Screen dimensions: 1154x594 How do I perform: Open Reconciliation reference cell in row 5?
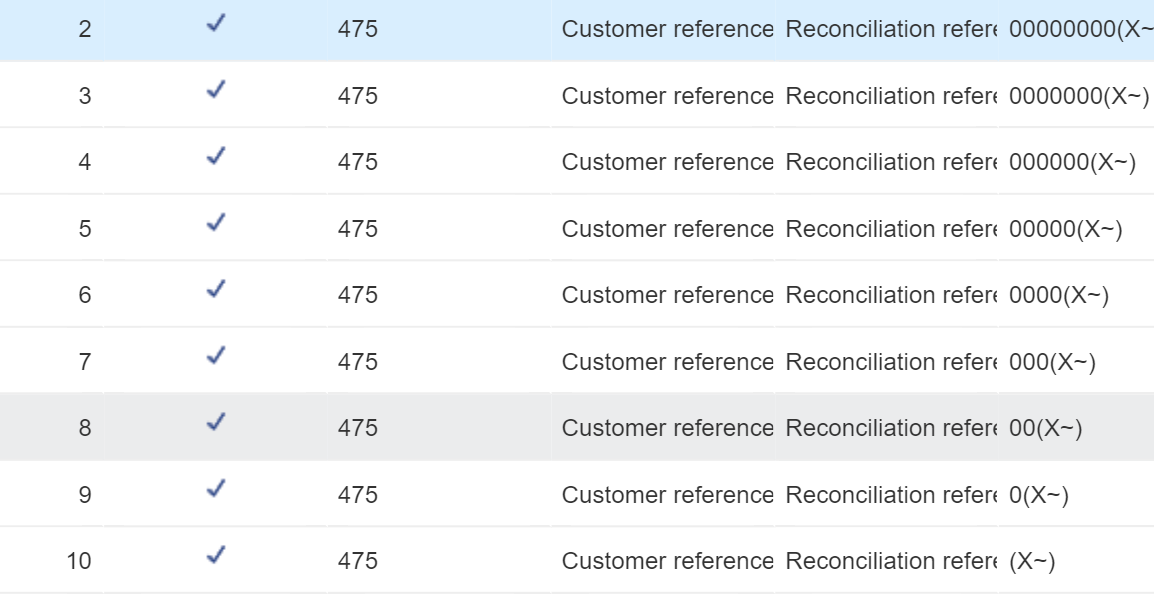[x=886, y=228]
